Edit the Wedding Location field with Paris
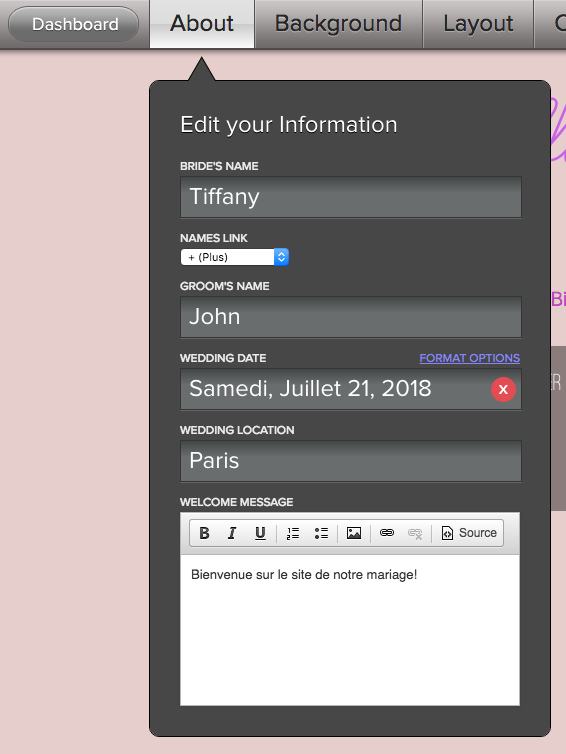Screen dimensions: 566x754 tap(351, 461)
